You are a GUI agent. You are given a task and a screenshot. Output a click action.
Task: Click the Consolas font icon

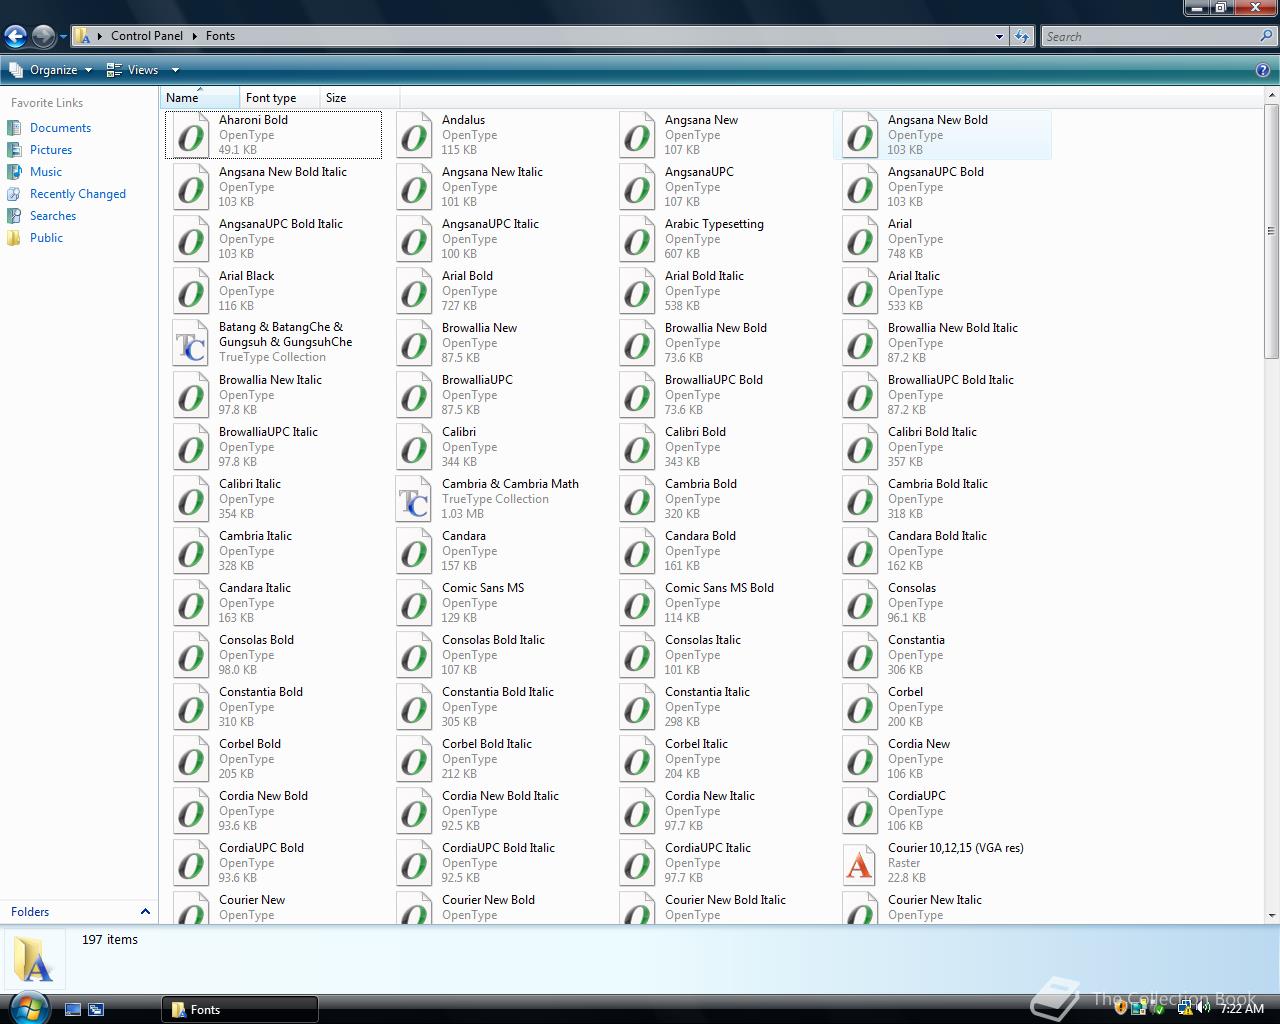click(860, 603)
